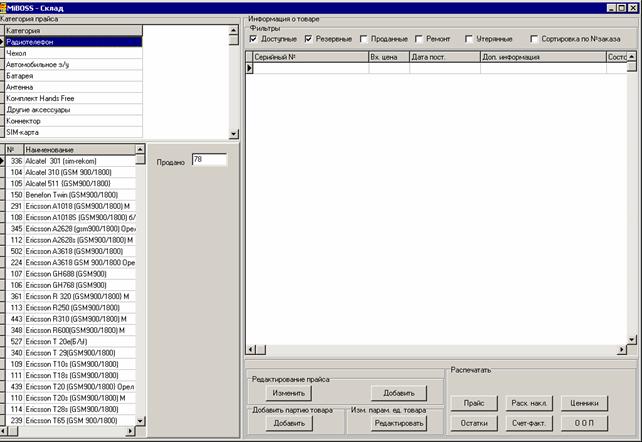This screenshot has height=442, width=642.
Task: Select Ericsson T10s item row
Action: point(71,364)
